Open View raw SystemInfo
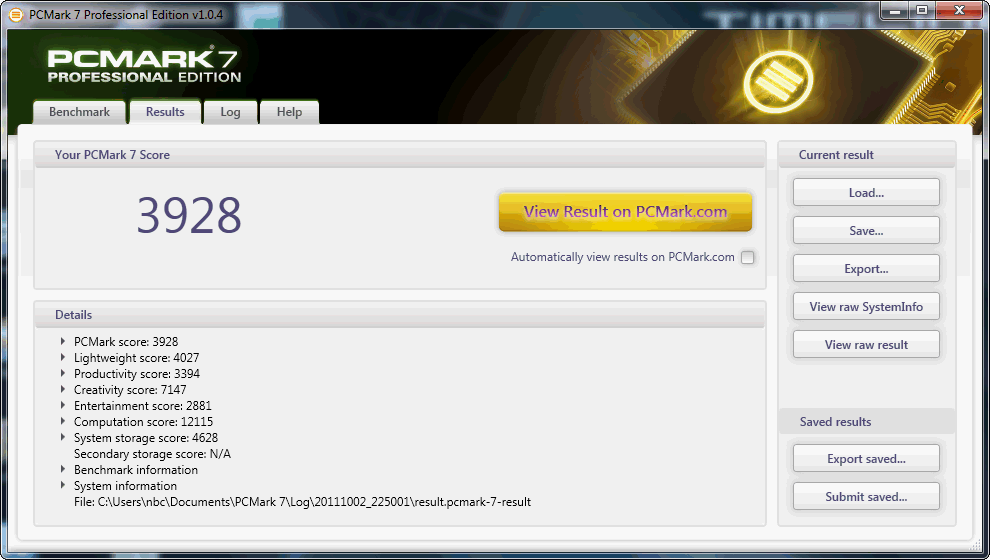990x560 pixels. pyautogui.click(x=866, y=306)
